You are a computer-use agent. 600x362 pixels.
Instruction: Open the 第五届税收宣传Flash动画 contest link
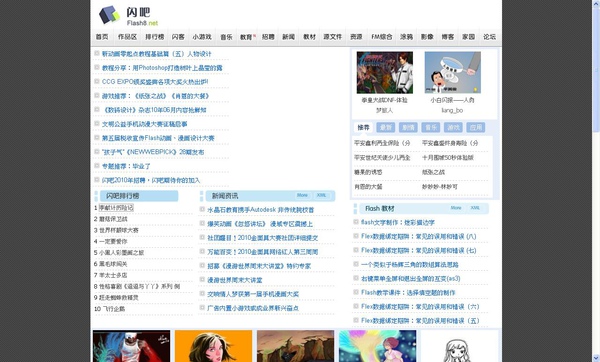point(158,138)
